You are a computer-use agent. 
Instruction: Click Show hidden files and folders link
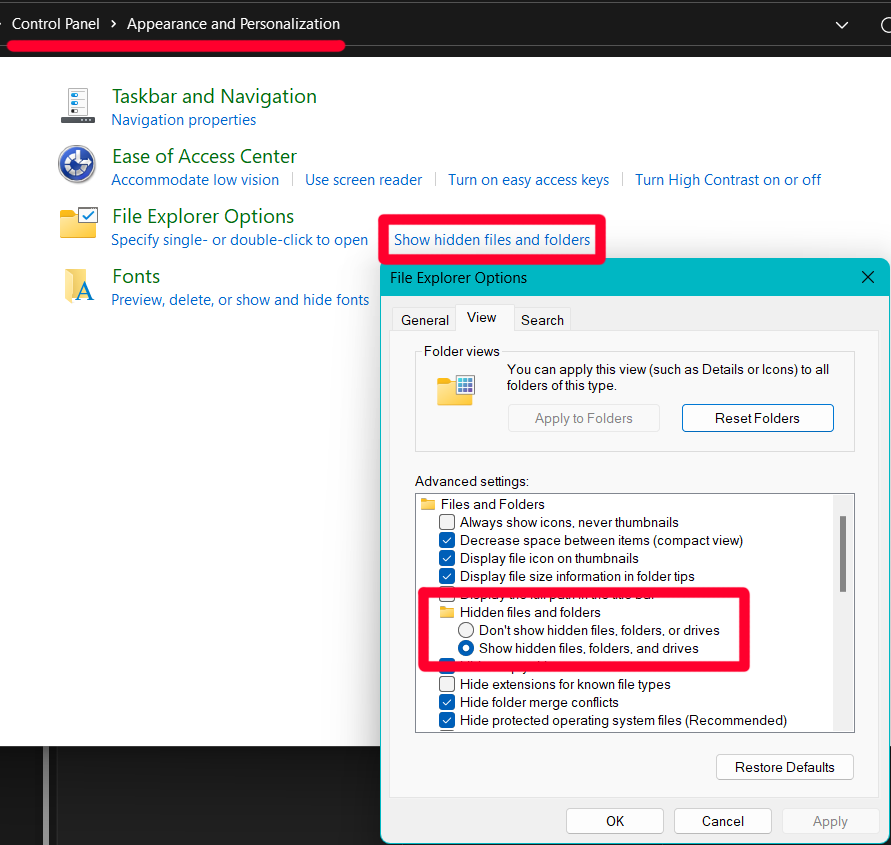pos(492,240)
